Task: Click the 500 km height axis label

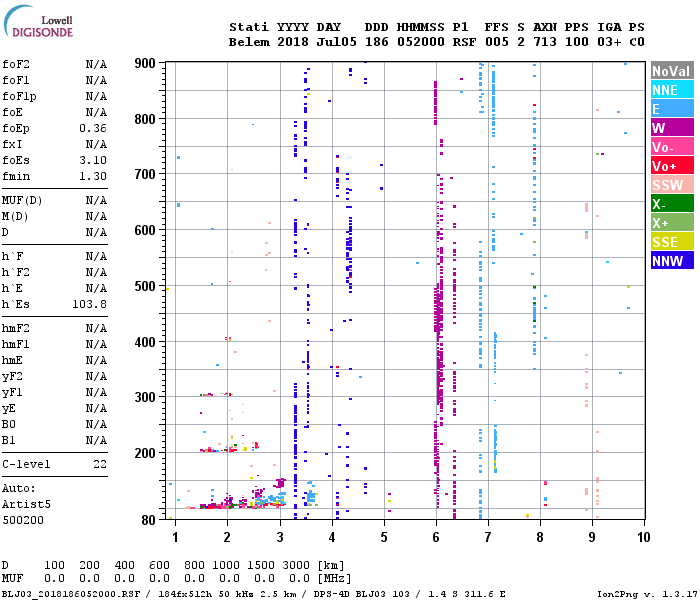Action: (145, 286)
